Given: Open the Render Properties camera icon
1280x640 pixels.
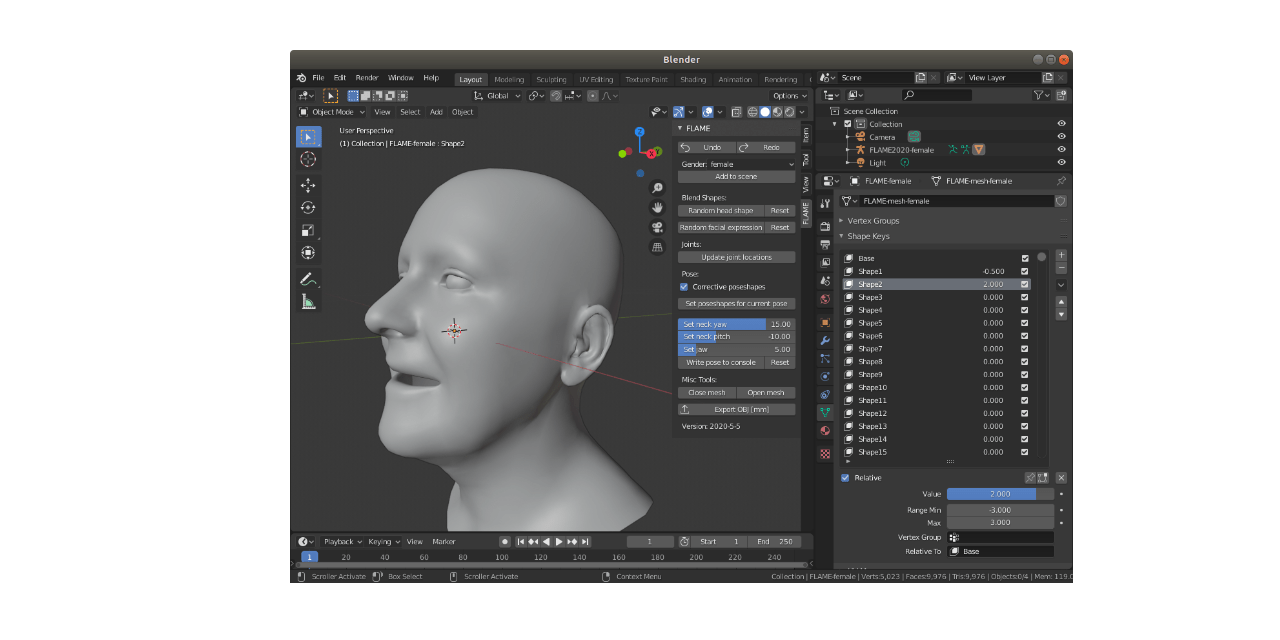Looking at the screenshot, I should [x=824, y=224].
